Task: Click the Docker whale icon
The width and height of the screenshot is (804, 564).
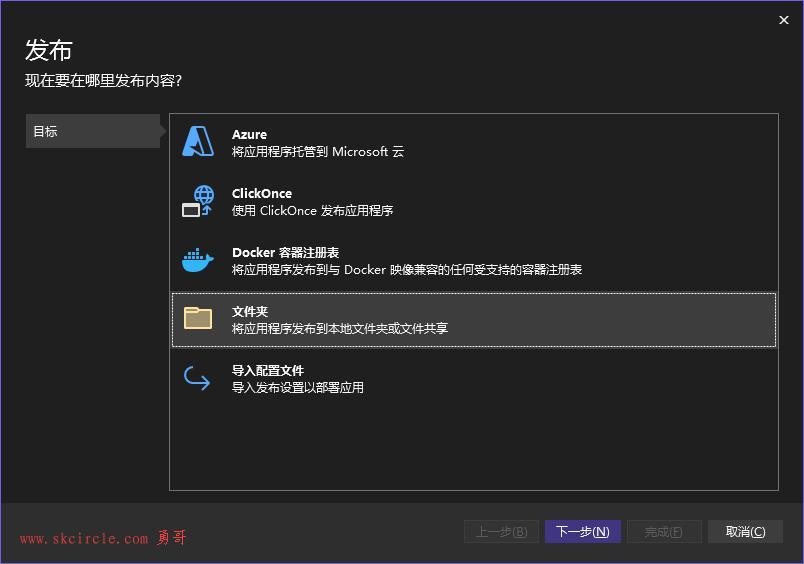Action: (198, 260)
